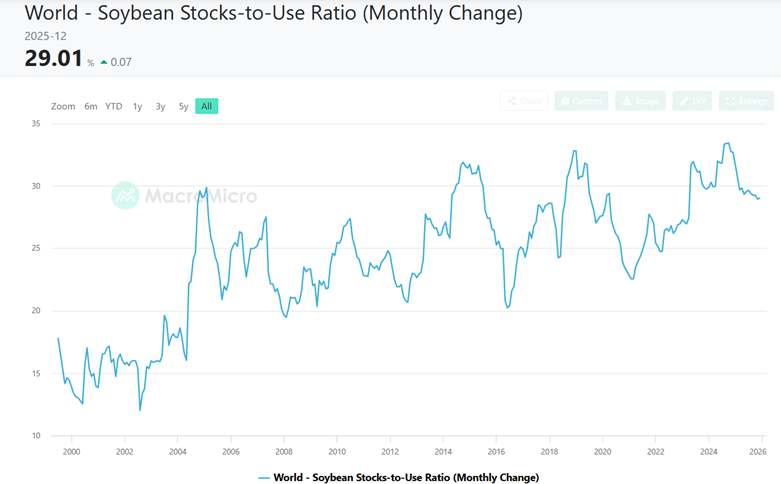Download the chart as Image

(x=640, y=101)
